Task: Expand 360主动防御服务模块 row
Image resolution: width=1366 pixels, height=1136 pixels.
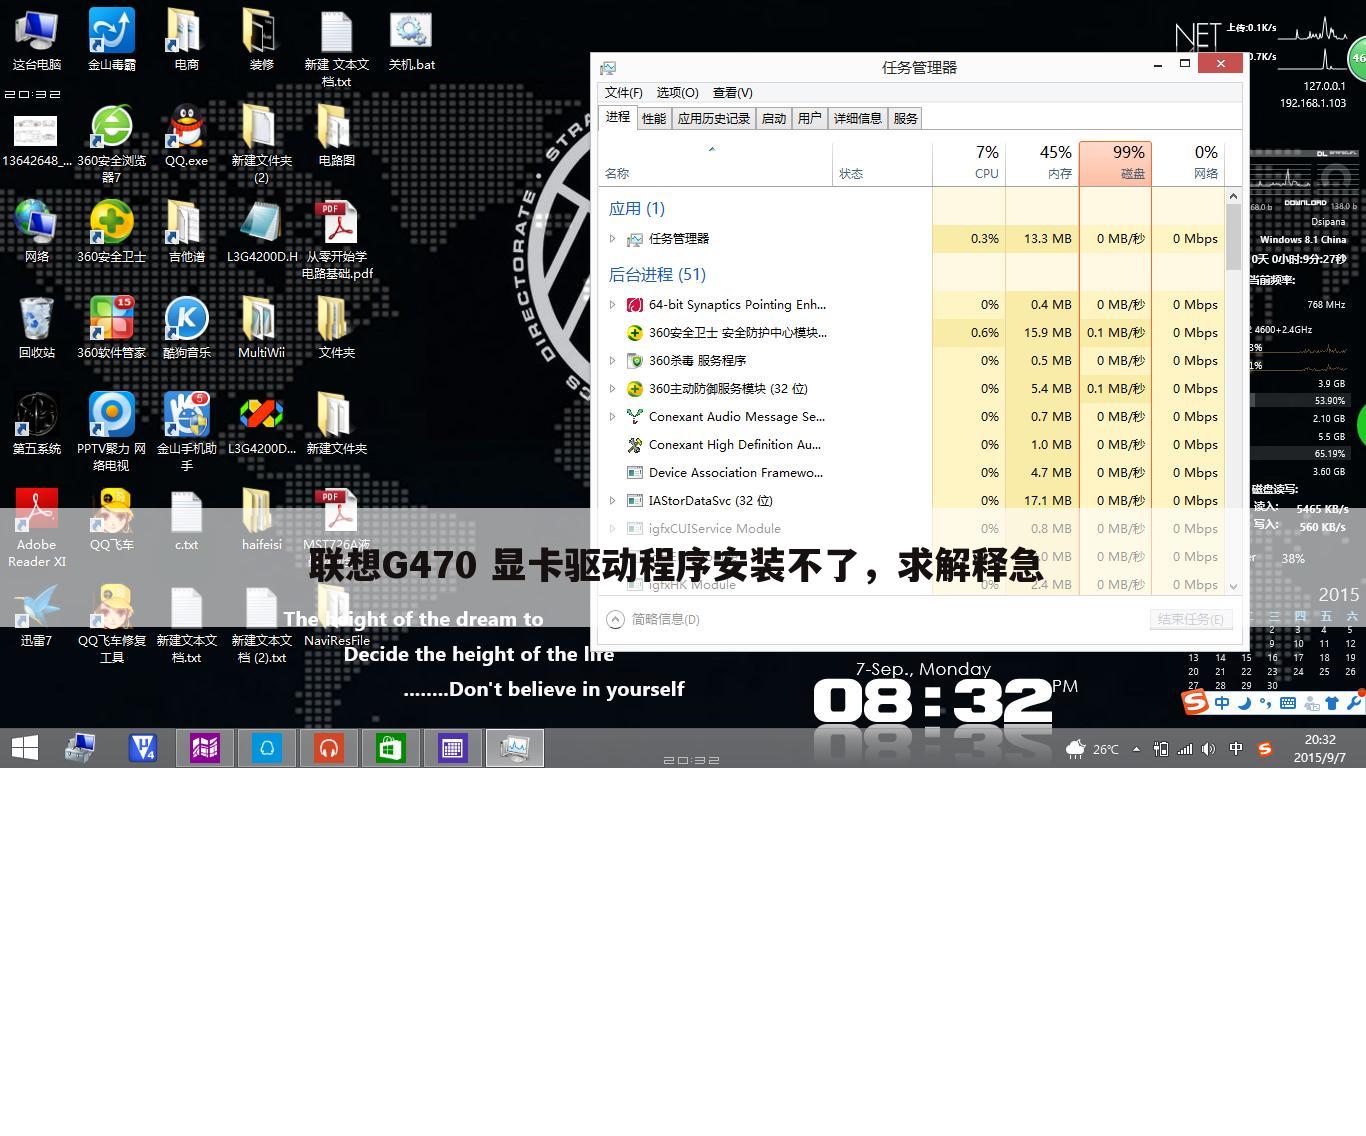Action: (612, 389)
